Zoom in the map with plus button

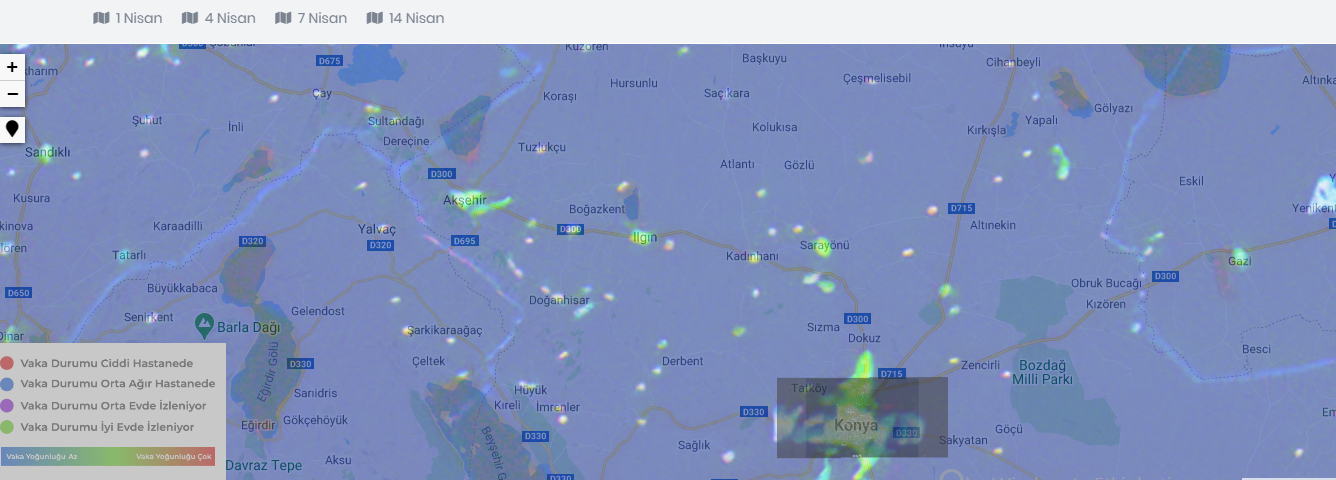pos(12,67)
